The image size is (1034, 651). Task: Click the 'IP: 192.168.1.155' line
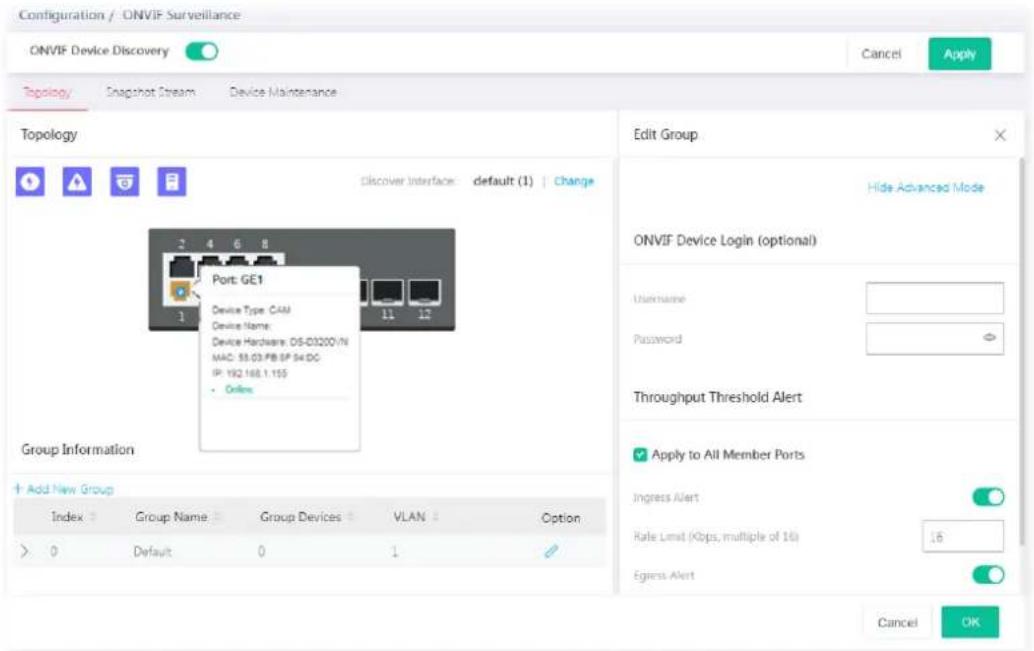[249, 373]
